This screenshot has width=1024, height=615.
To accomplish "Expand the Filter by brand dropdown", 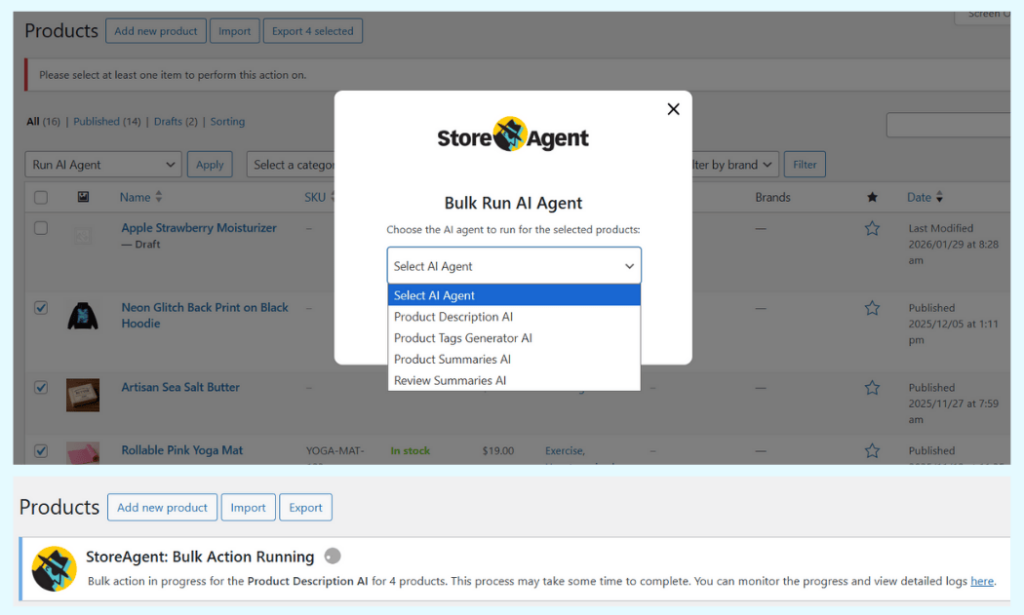I will [731, 164].
